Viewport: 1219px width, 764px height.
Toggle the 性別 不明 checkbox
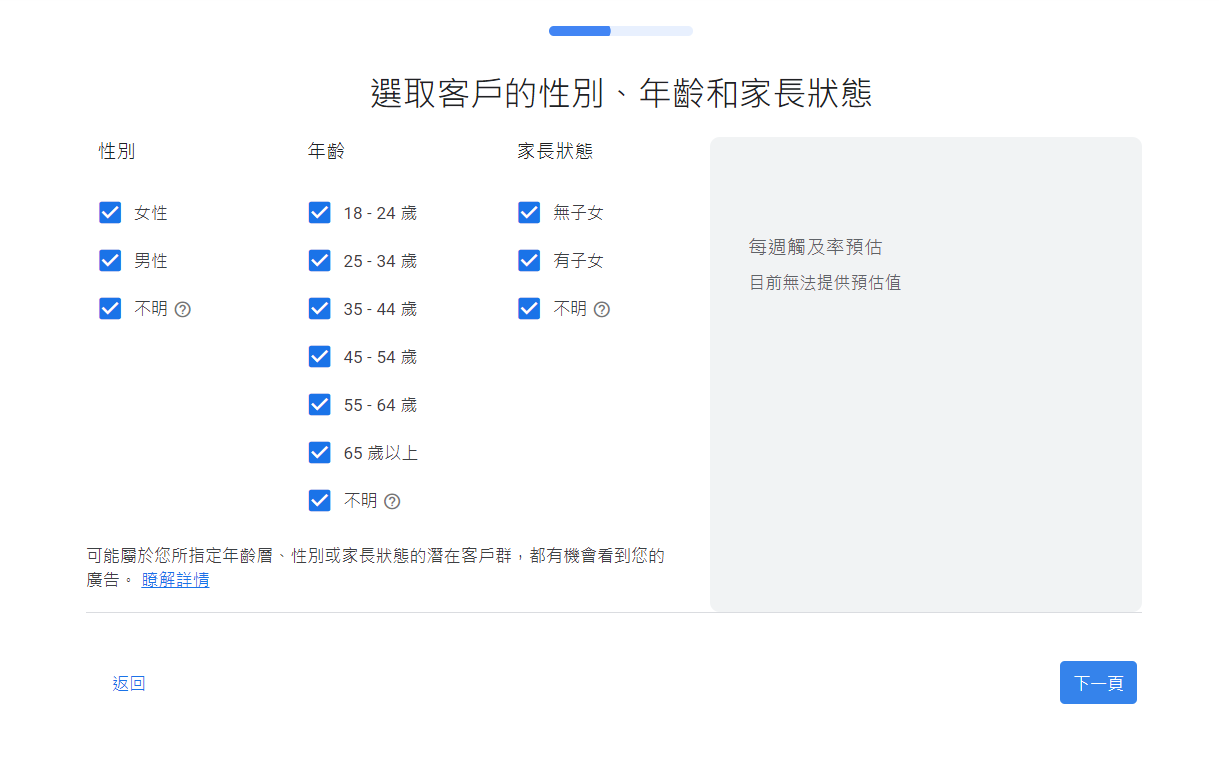point(110,309)
